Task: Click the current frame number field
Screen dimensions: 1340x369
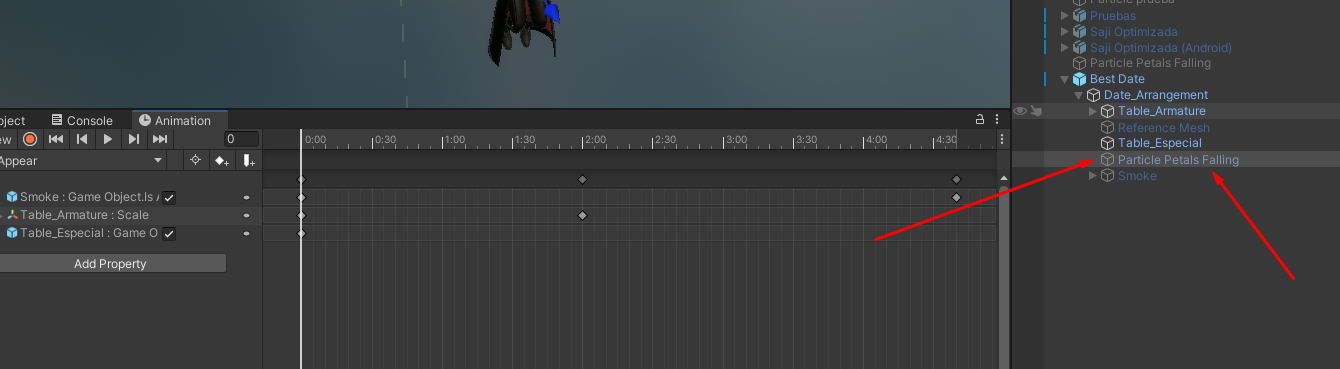Action: (241, 139)
